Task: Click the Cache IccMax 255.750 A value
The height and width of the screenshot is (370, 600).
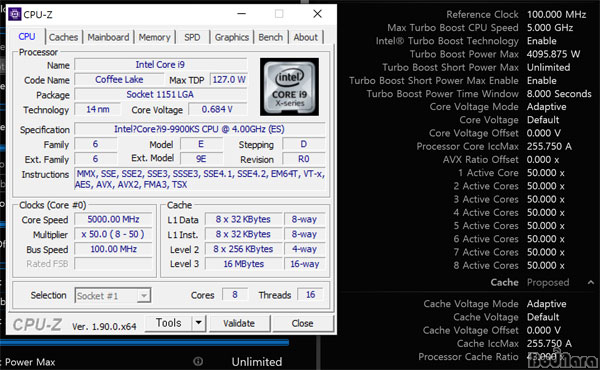Action: 549,343
